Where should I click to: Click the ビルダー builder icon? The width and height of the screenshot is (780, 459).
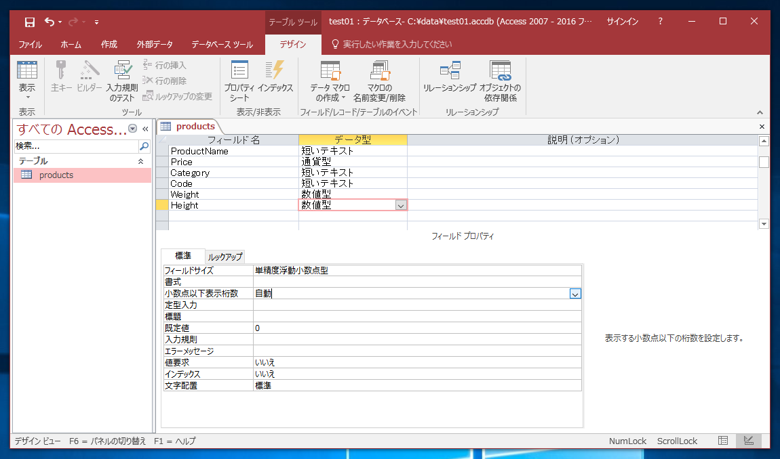point(90,76)
